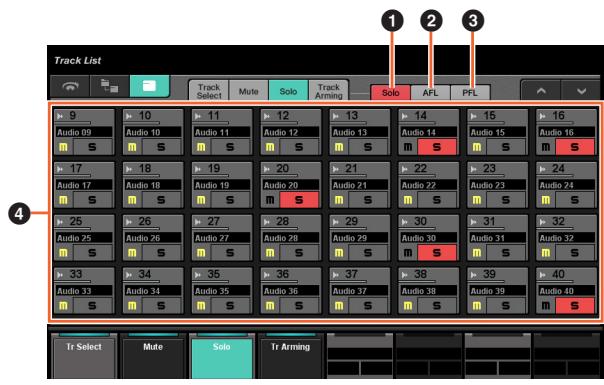Solo track Audio 25

click(x=92, y=252)
